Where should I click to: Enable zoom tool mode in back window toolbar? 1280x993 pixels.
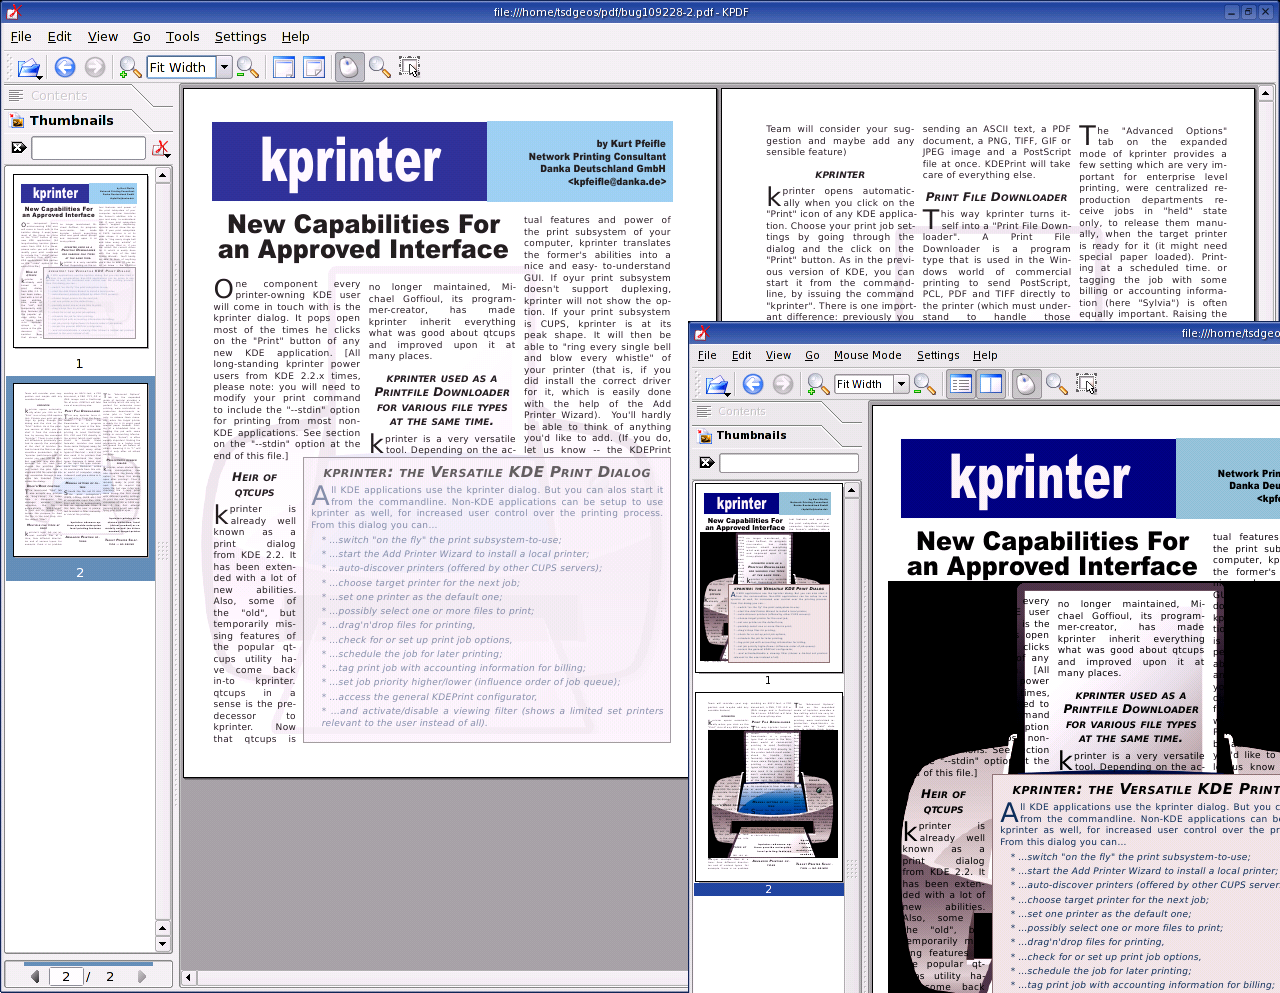tap(380, 67)
